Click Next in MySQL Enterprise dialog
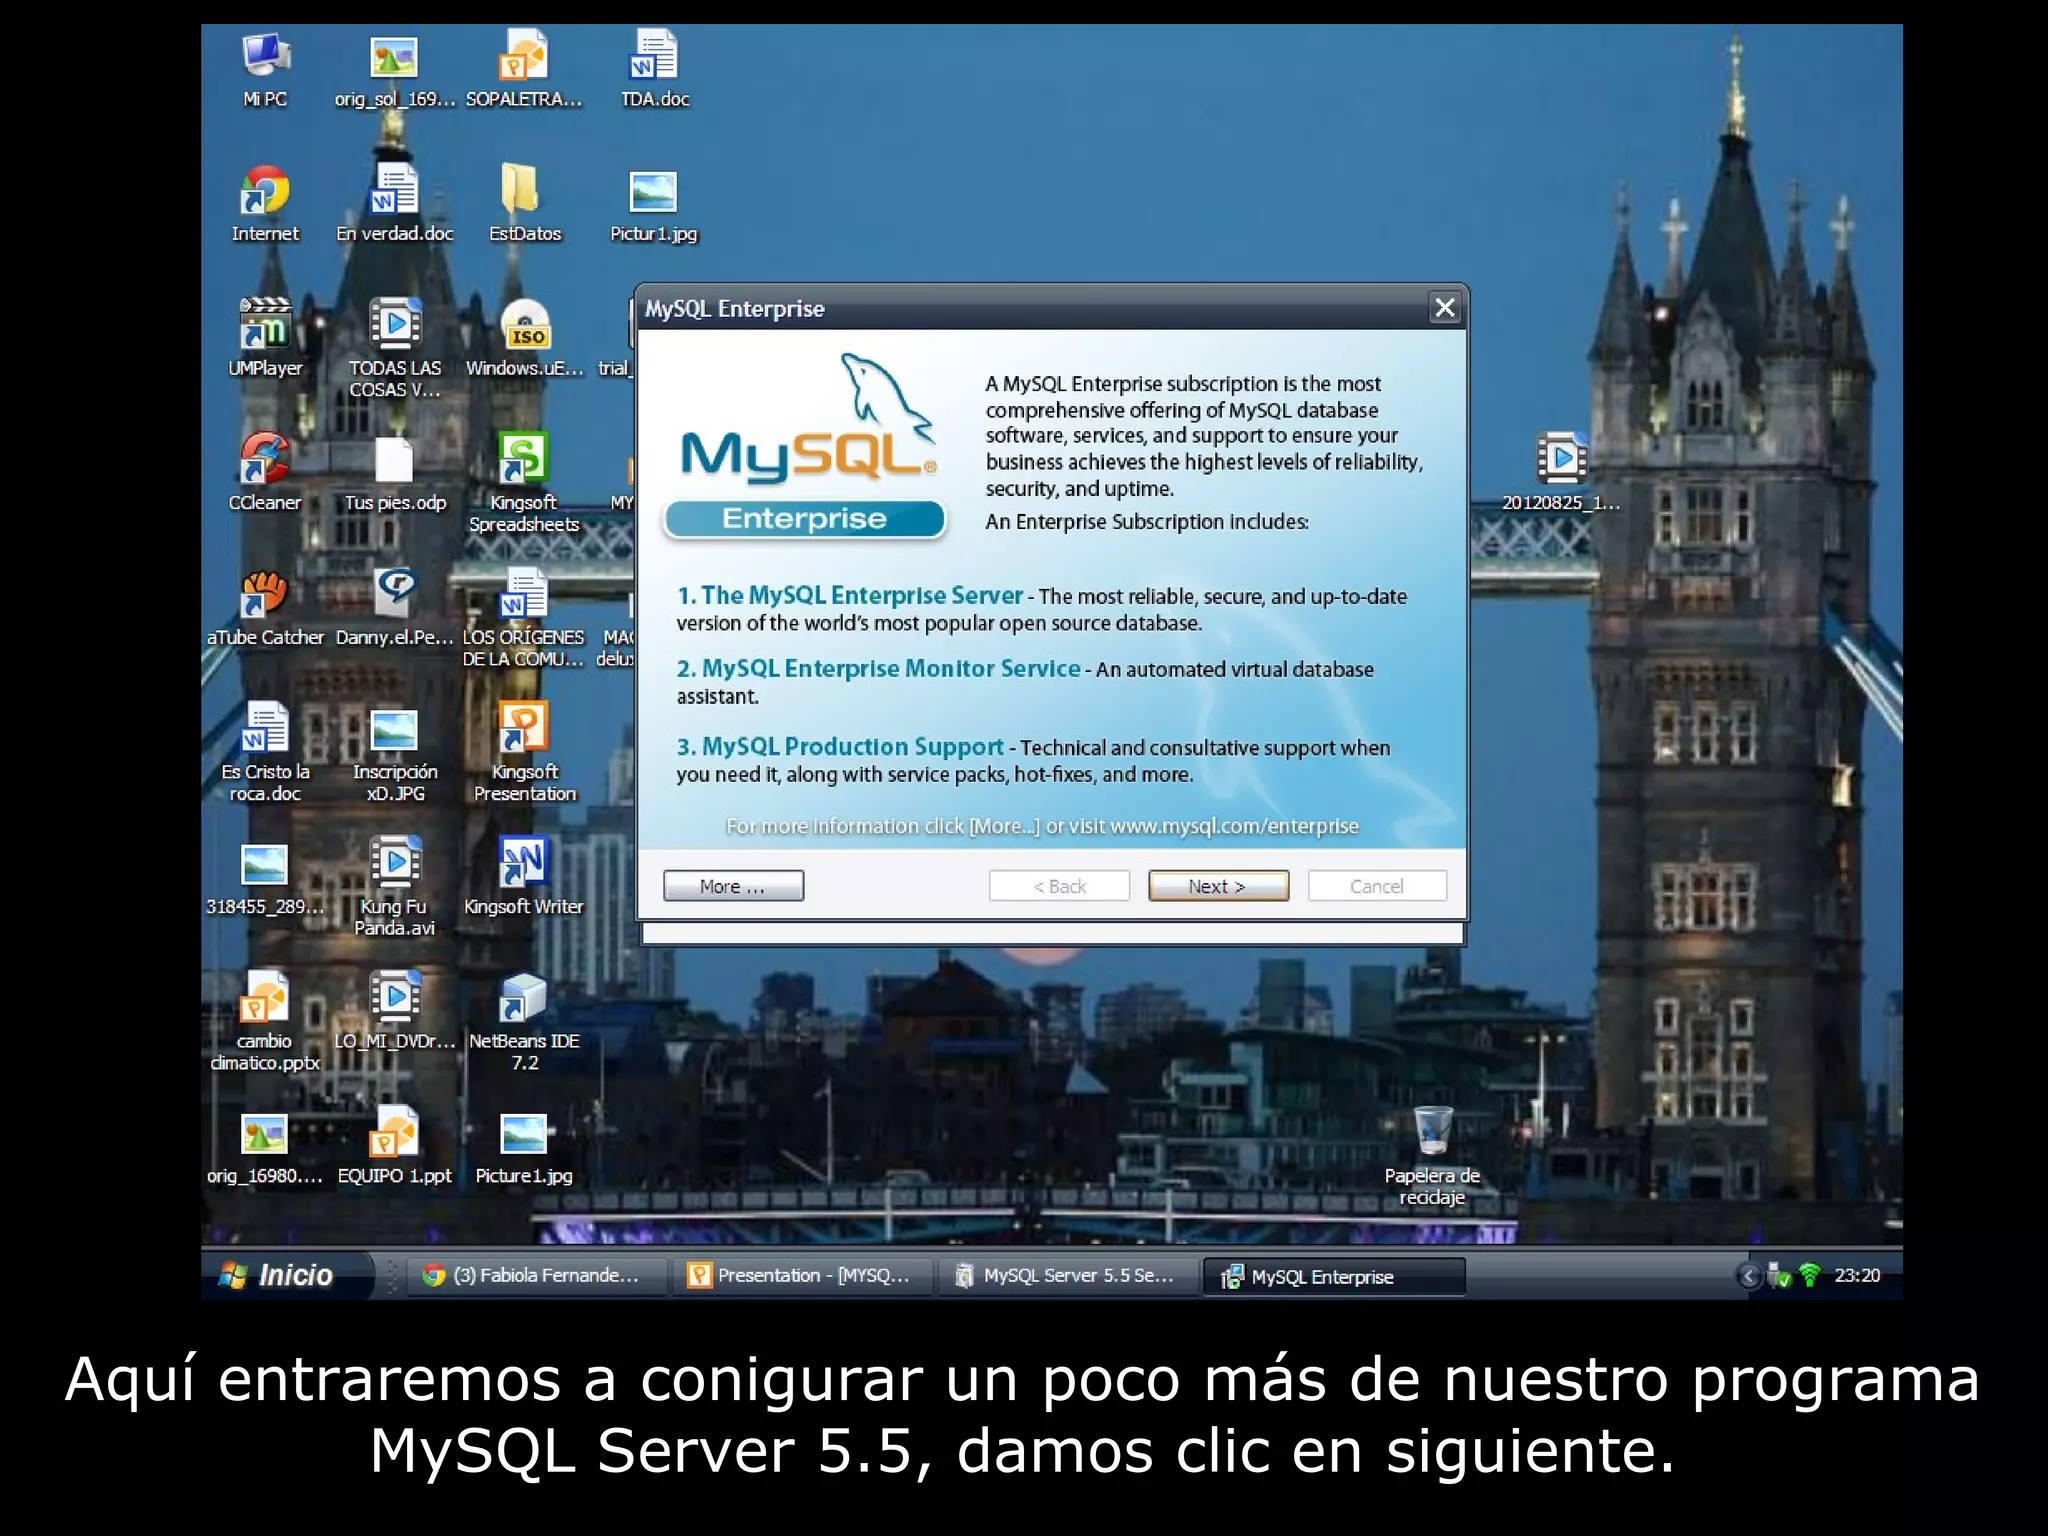The width and height of the screenshot is (2048, 1536). [1218, 886]
